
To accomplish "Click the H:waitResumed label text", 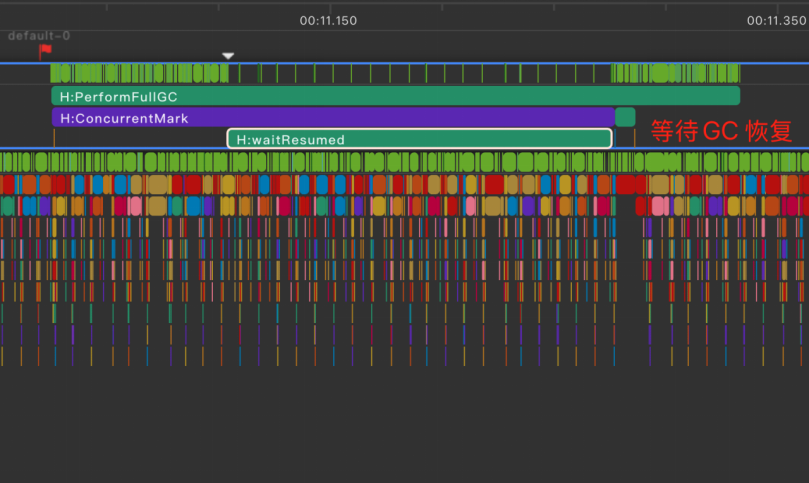I will point(290,140).
